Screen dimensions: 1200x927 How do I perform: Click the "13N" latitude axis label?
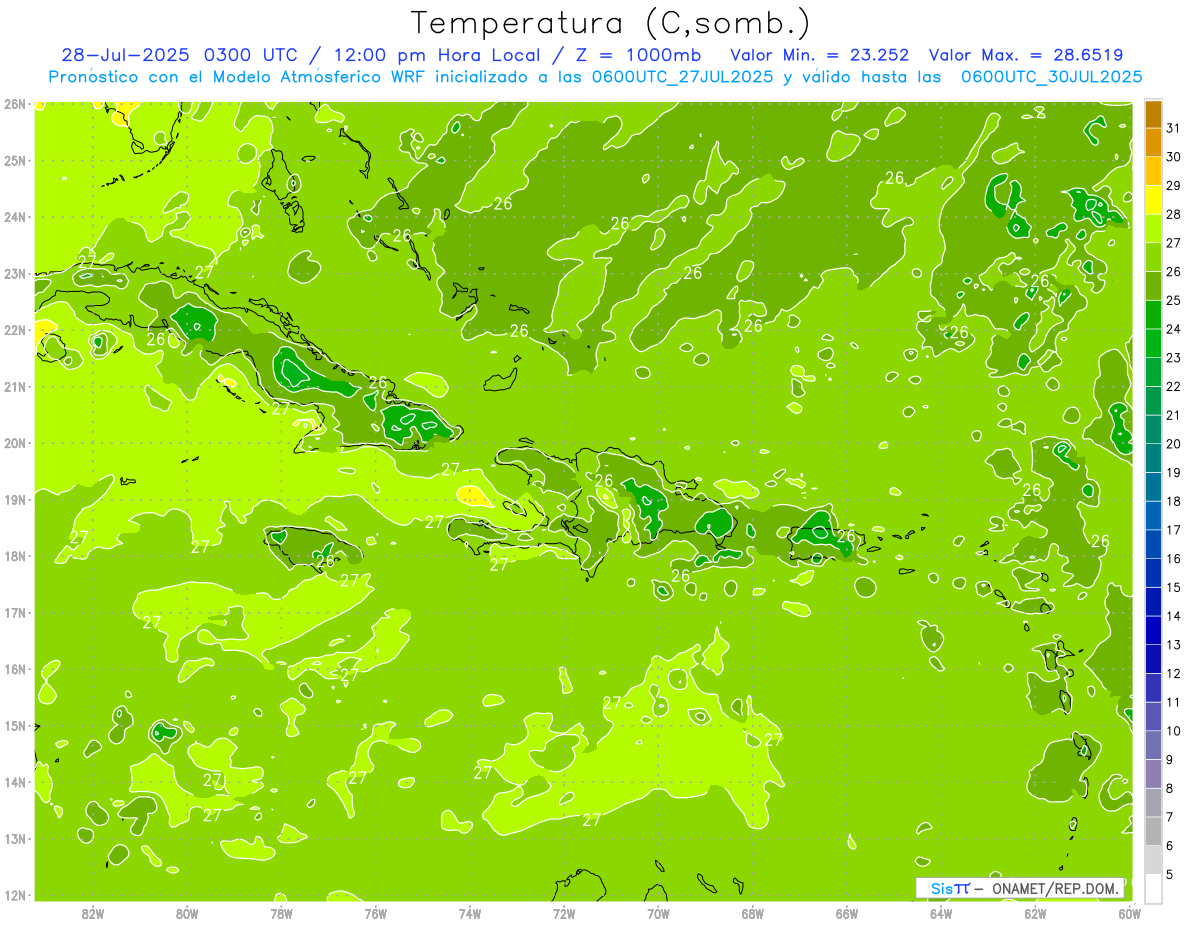click(15, 838)
